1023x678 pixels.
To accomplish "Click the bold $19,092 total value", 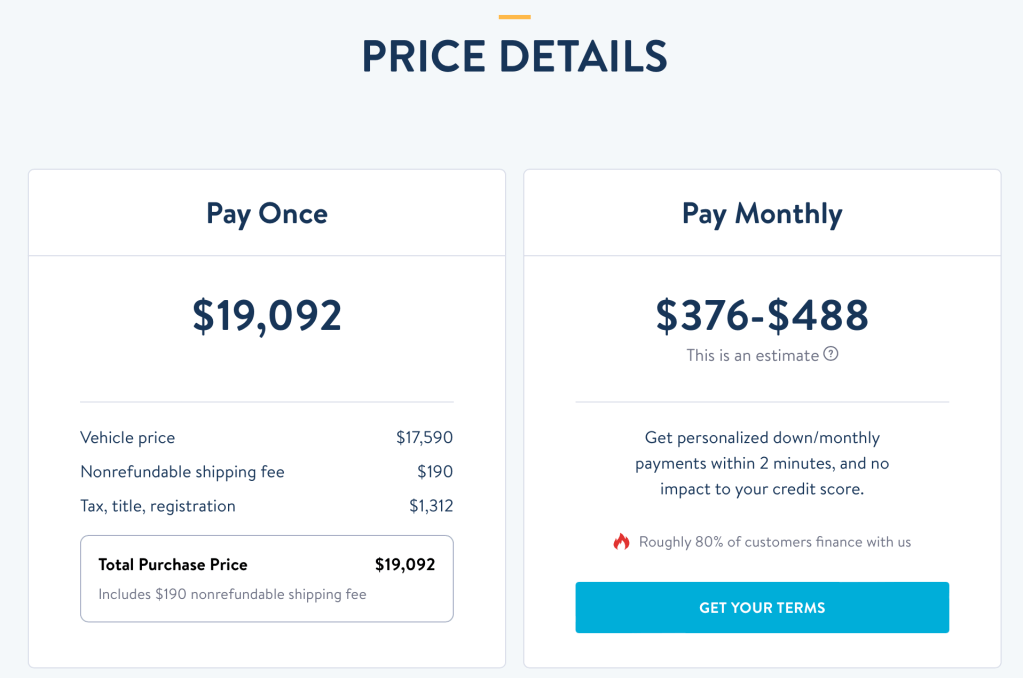I will click(x=405, y=564).
